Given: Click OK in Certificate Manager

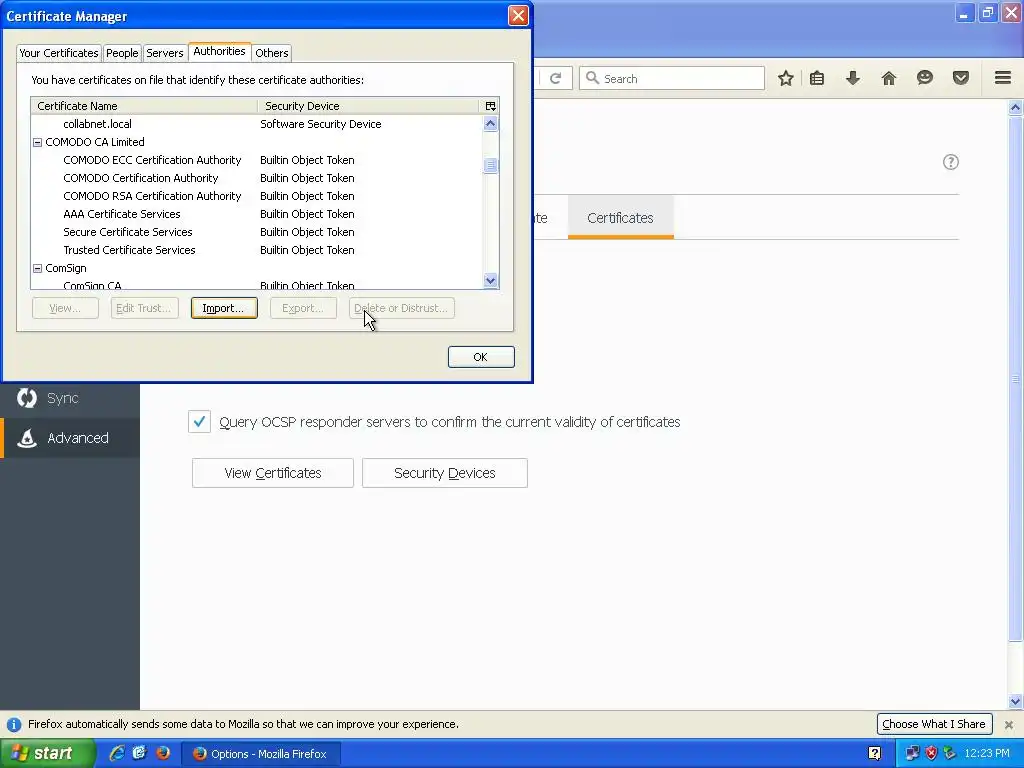Looking at the screenshot, I should [481, 357].
